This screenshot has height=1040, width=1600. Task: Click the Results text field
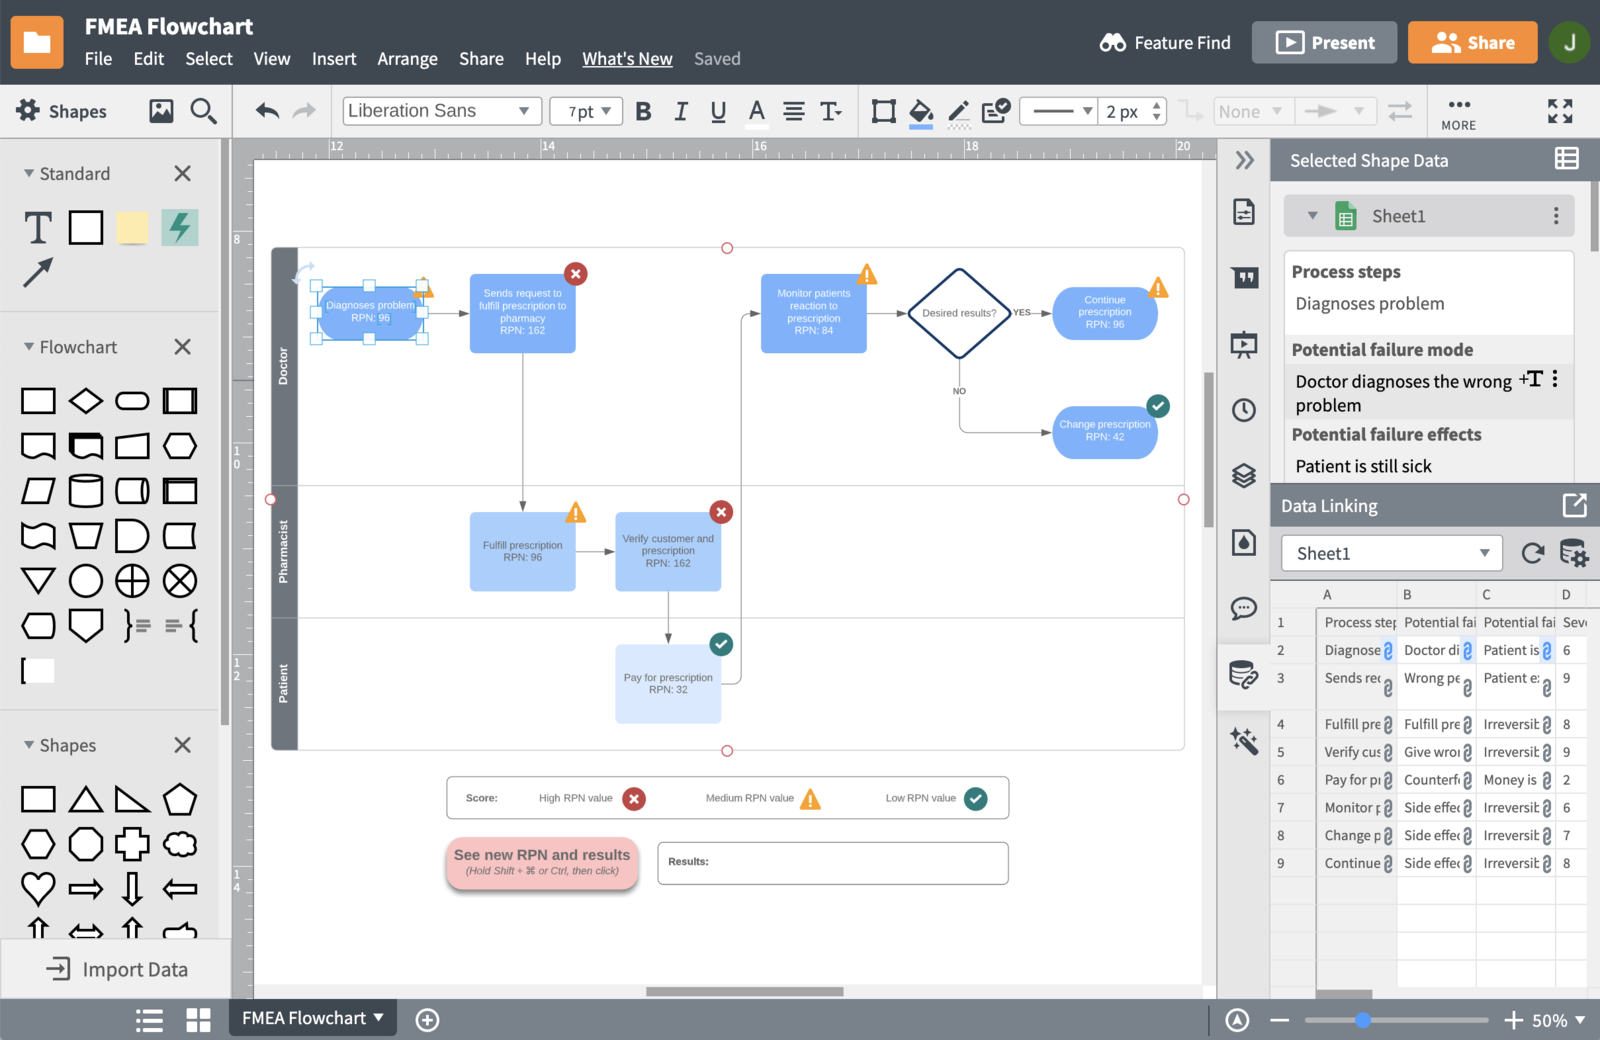tap(833, 862)
